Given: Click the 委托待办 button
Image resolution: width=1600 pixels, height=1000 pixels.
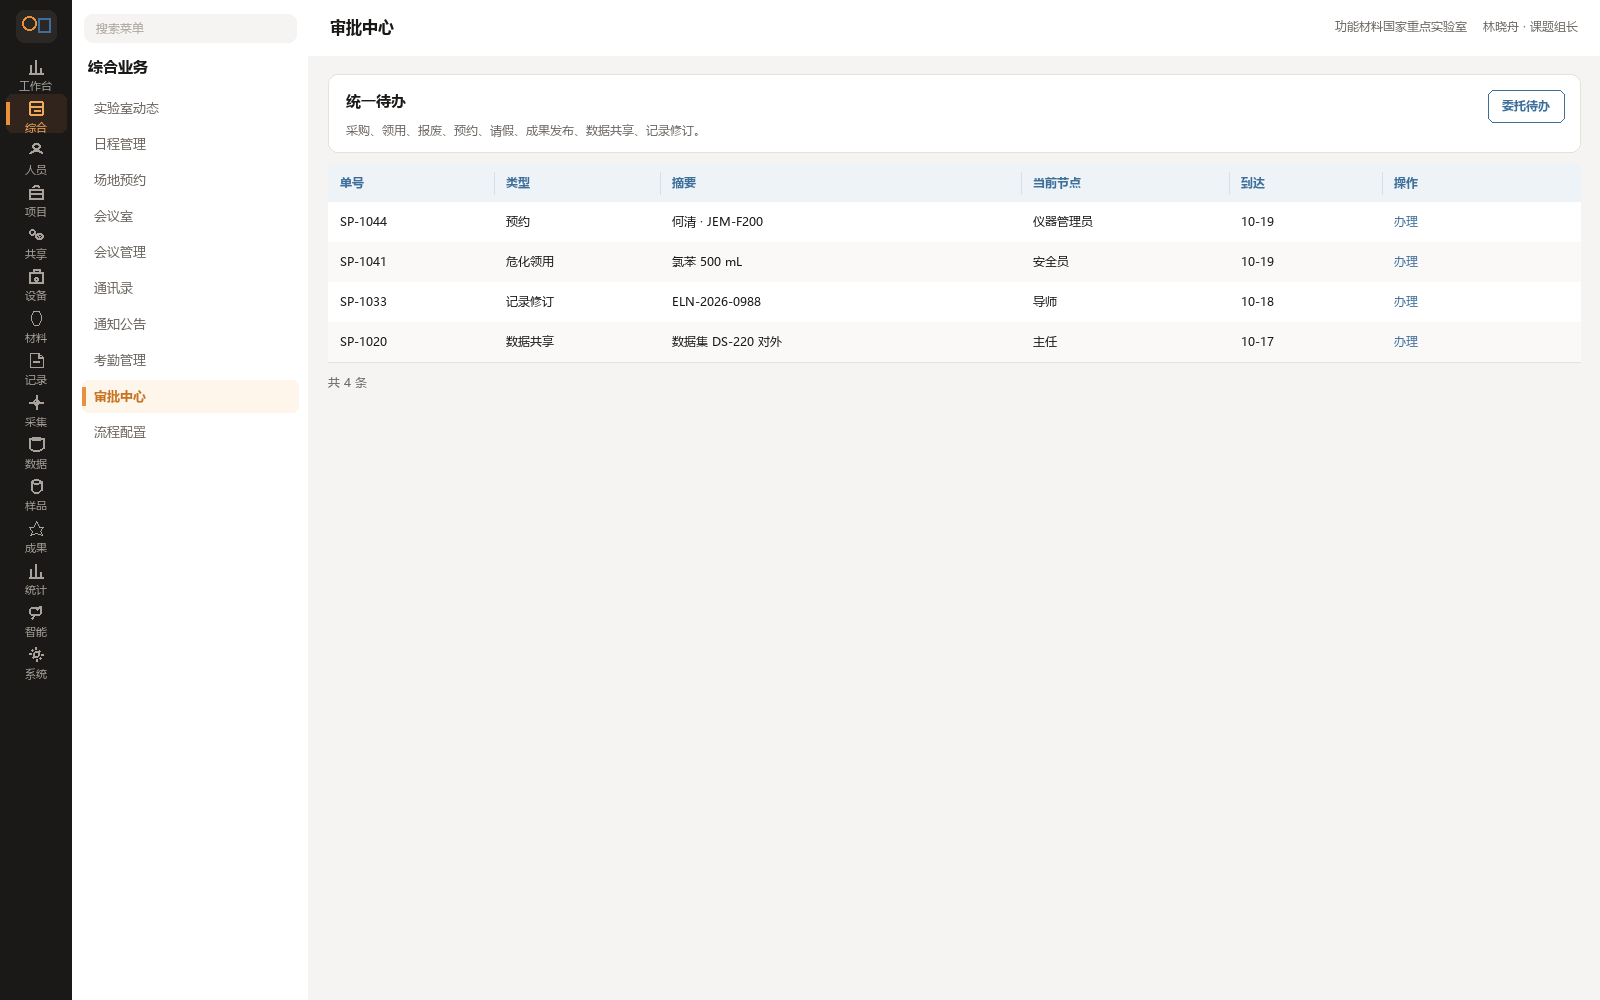Looking at the screenshot, I should (1526, 106).
